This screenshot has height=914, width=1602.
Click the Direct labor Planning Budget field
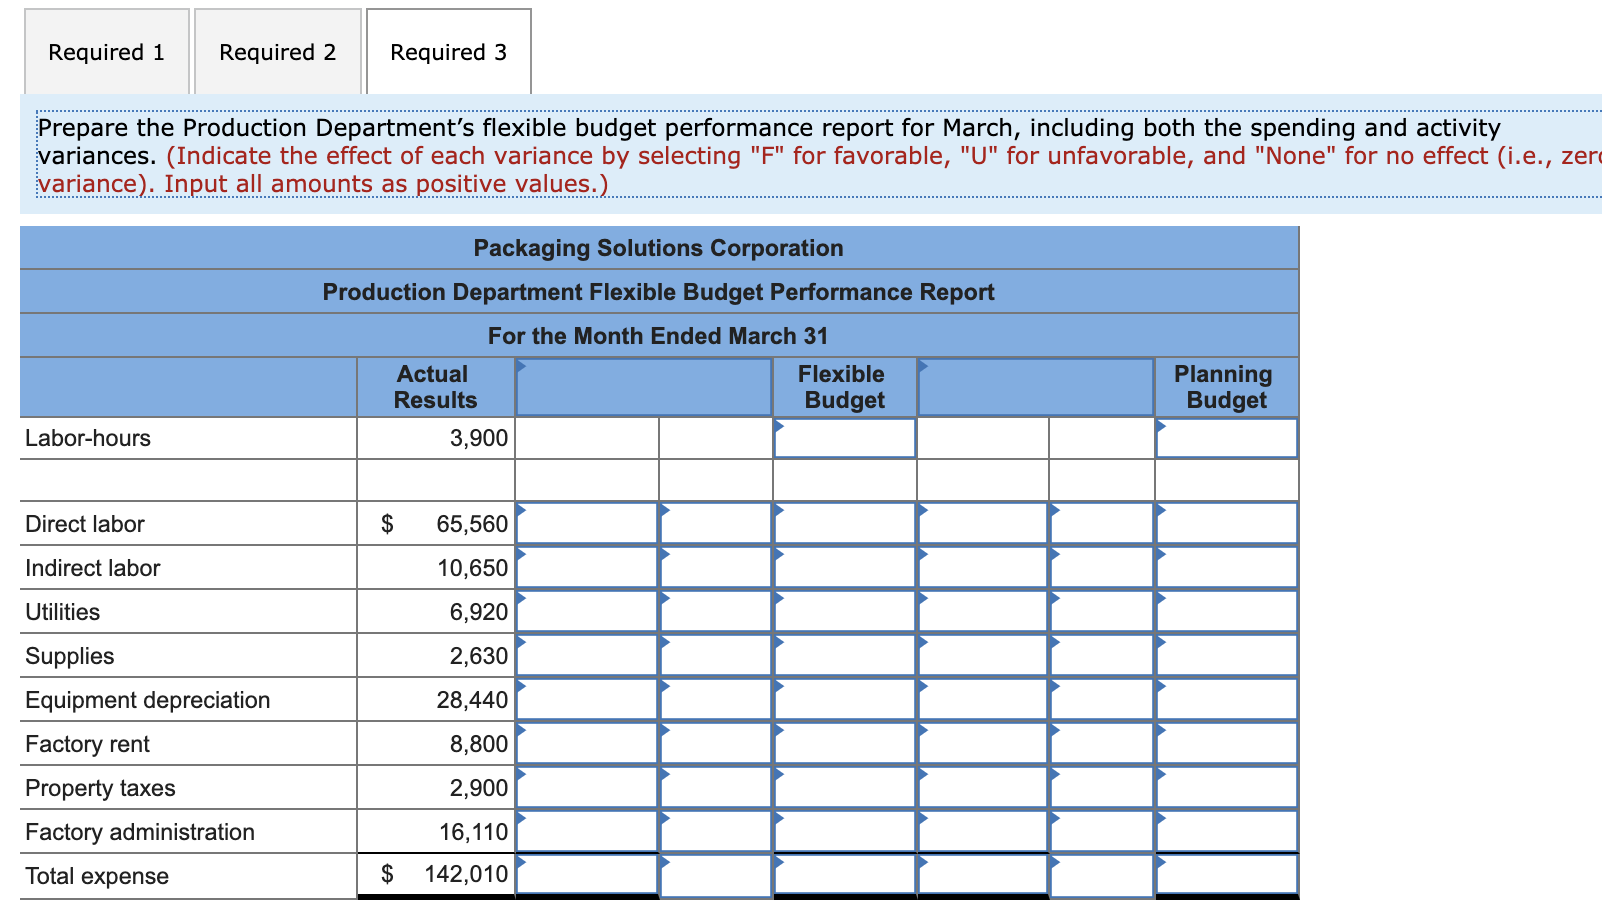click(1227, 524)
